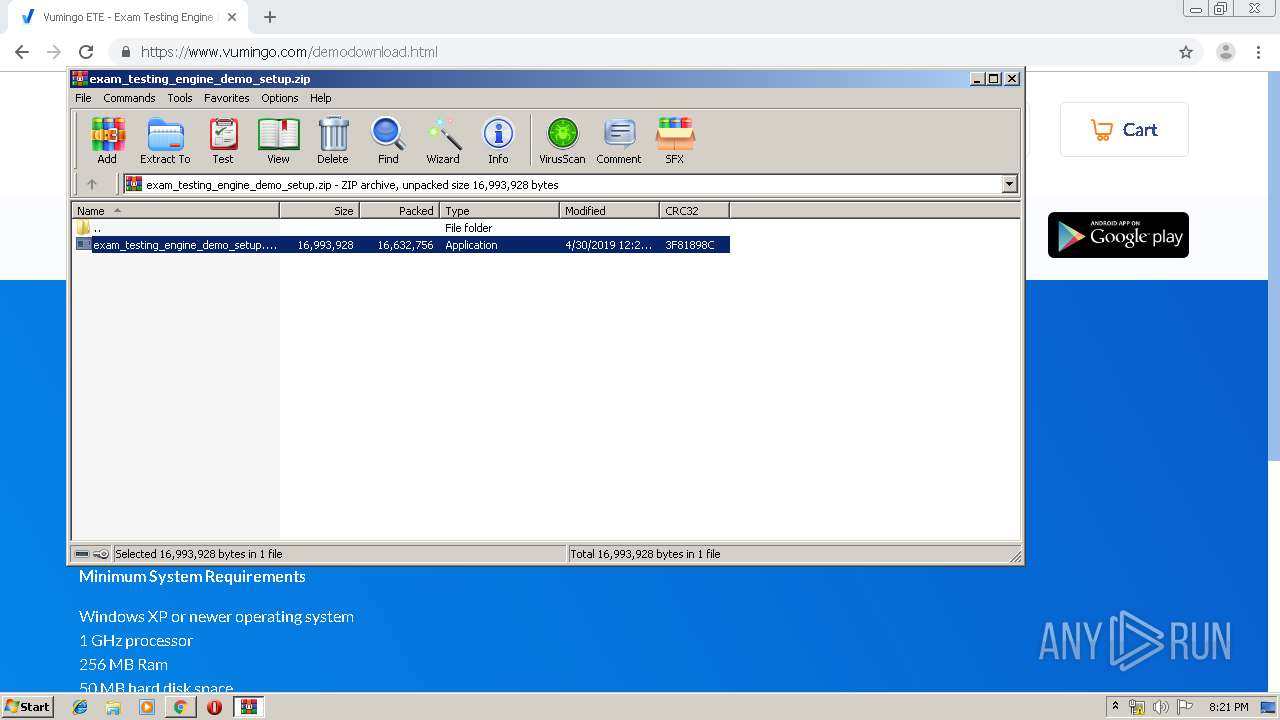The height and width of the screenshot is (720, 1280).
Task: Click the Google Play badge
Action: (1118, 235)
